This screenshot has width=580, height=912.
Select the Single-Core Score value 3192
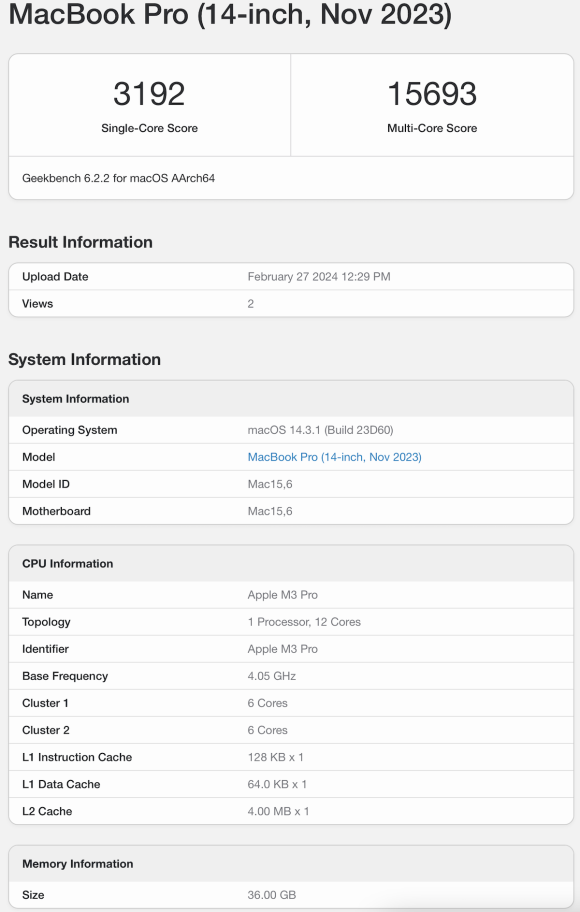pyautogui.click(x=150, y=92)
